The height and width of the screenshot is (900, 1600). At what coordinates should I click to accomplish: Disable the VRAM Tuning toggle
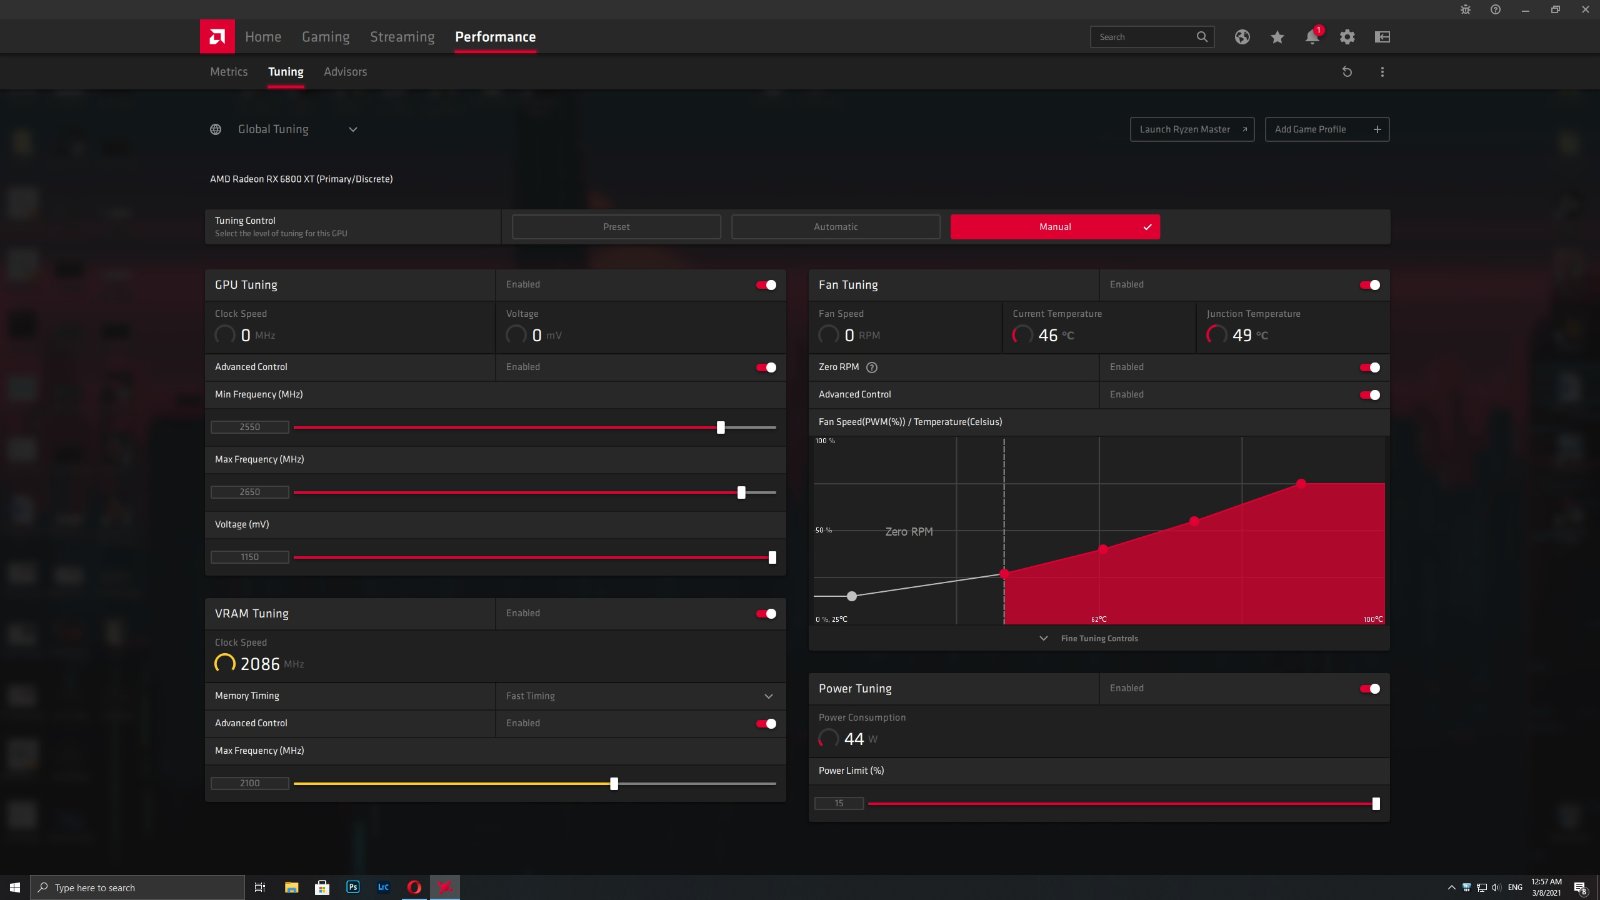[766, 614]
